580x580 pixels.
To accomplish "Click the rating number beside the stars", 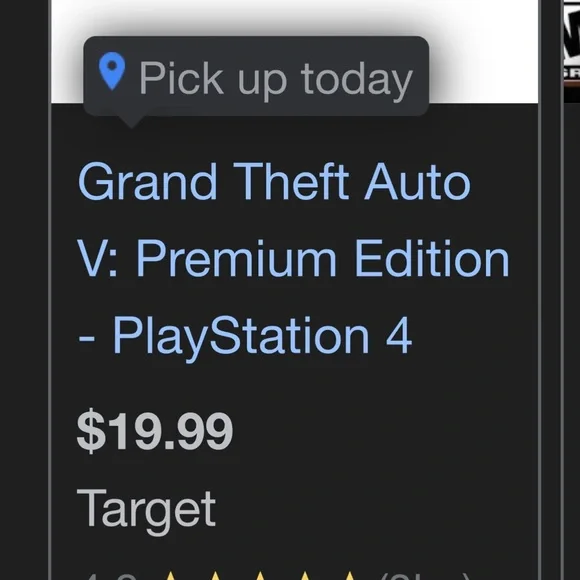I will [111, 576].
